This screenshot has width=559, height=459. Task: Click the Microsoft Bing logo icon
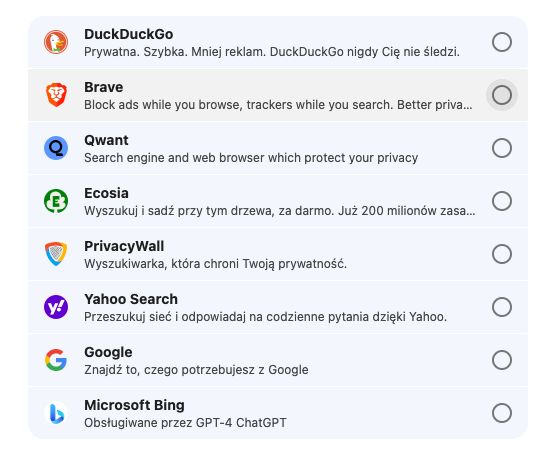pos(56,413)
